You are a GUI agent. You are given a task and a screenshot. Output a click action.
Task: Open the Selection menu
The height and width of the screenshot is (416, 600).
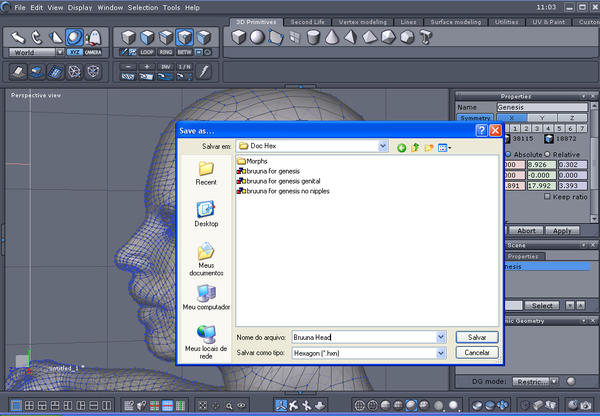click(143, 8)
